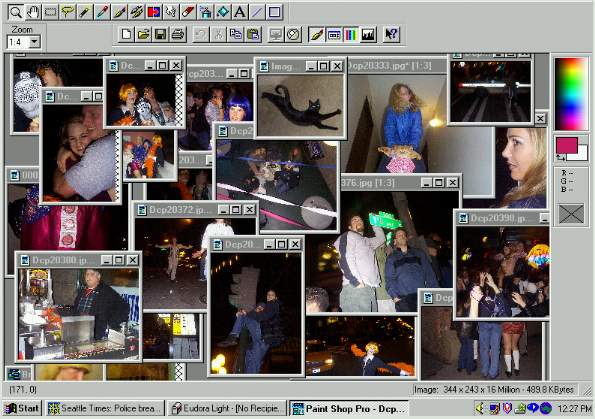This screenshot has height=419, width=595.
Task: Click the image size status text
Action: (x=493, y=389)
